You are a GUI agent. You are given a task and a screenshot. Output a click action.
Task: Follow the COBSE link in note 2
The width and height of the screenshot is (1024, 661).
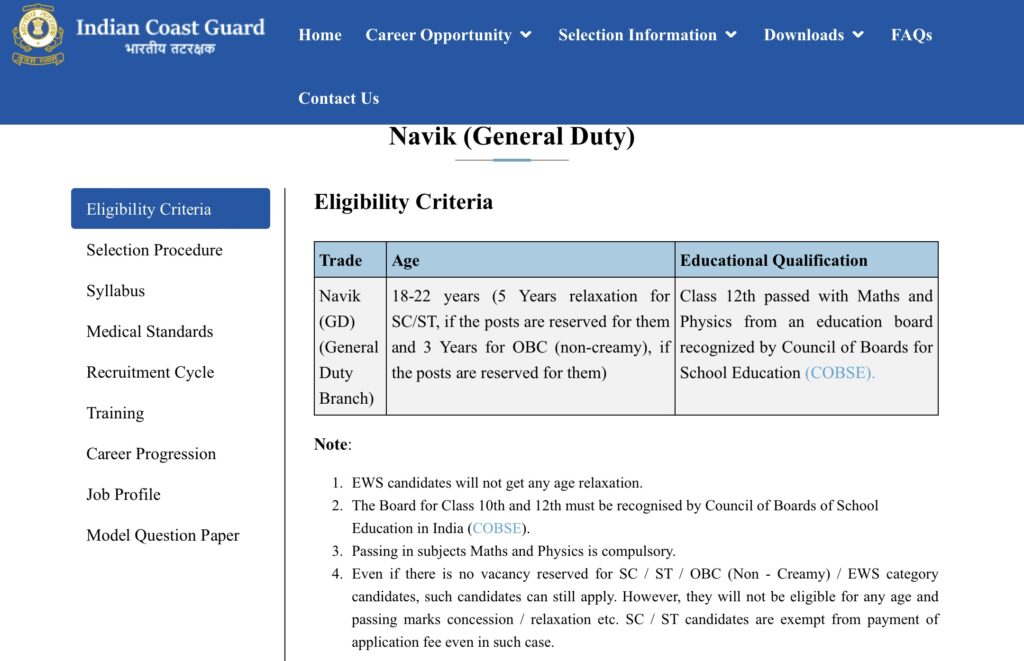[x=497, y=528]
